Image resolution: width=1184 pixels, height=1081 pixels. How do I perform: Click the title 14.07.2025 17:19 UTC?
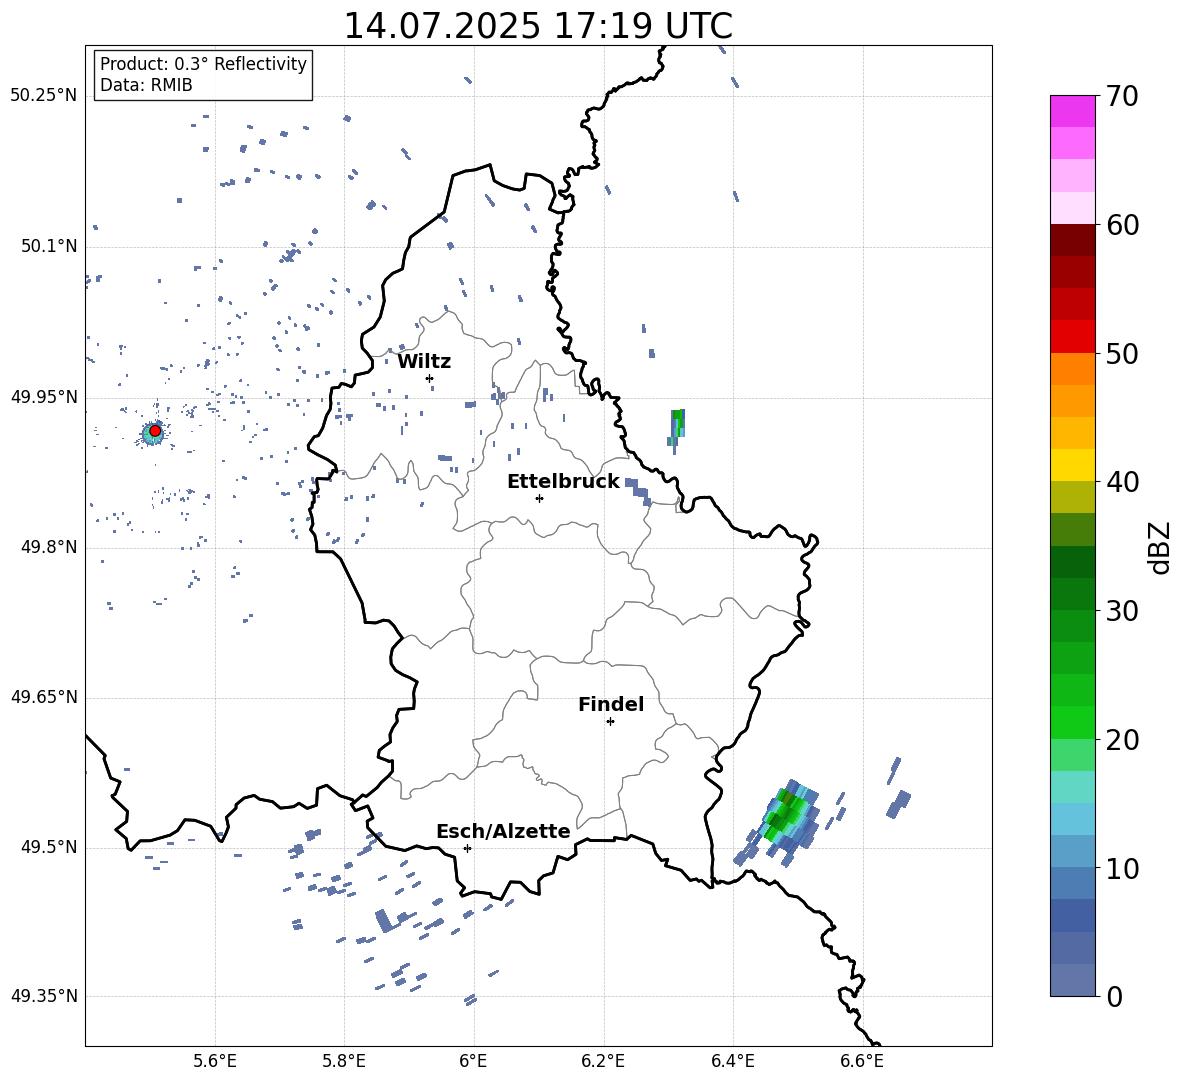(x=538, y=26)
